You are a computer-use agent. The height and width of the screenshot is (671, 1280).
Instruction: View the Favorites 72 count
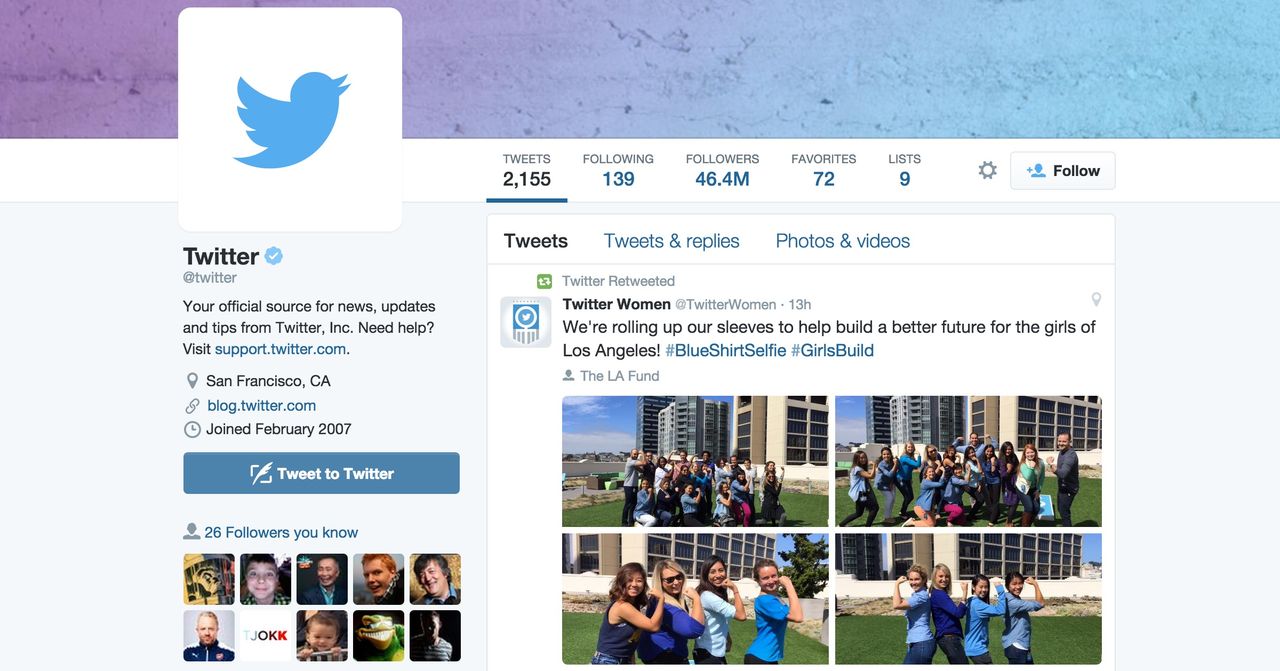pyautogui.click(x=824, y=171)
